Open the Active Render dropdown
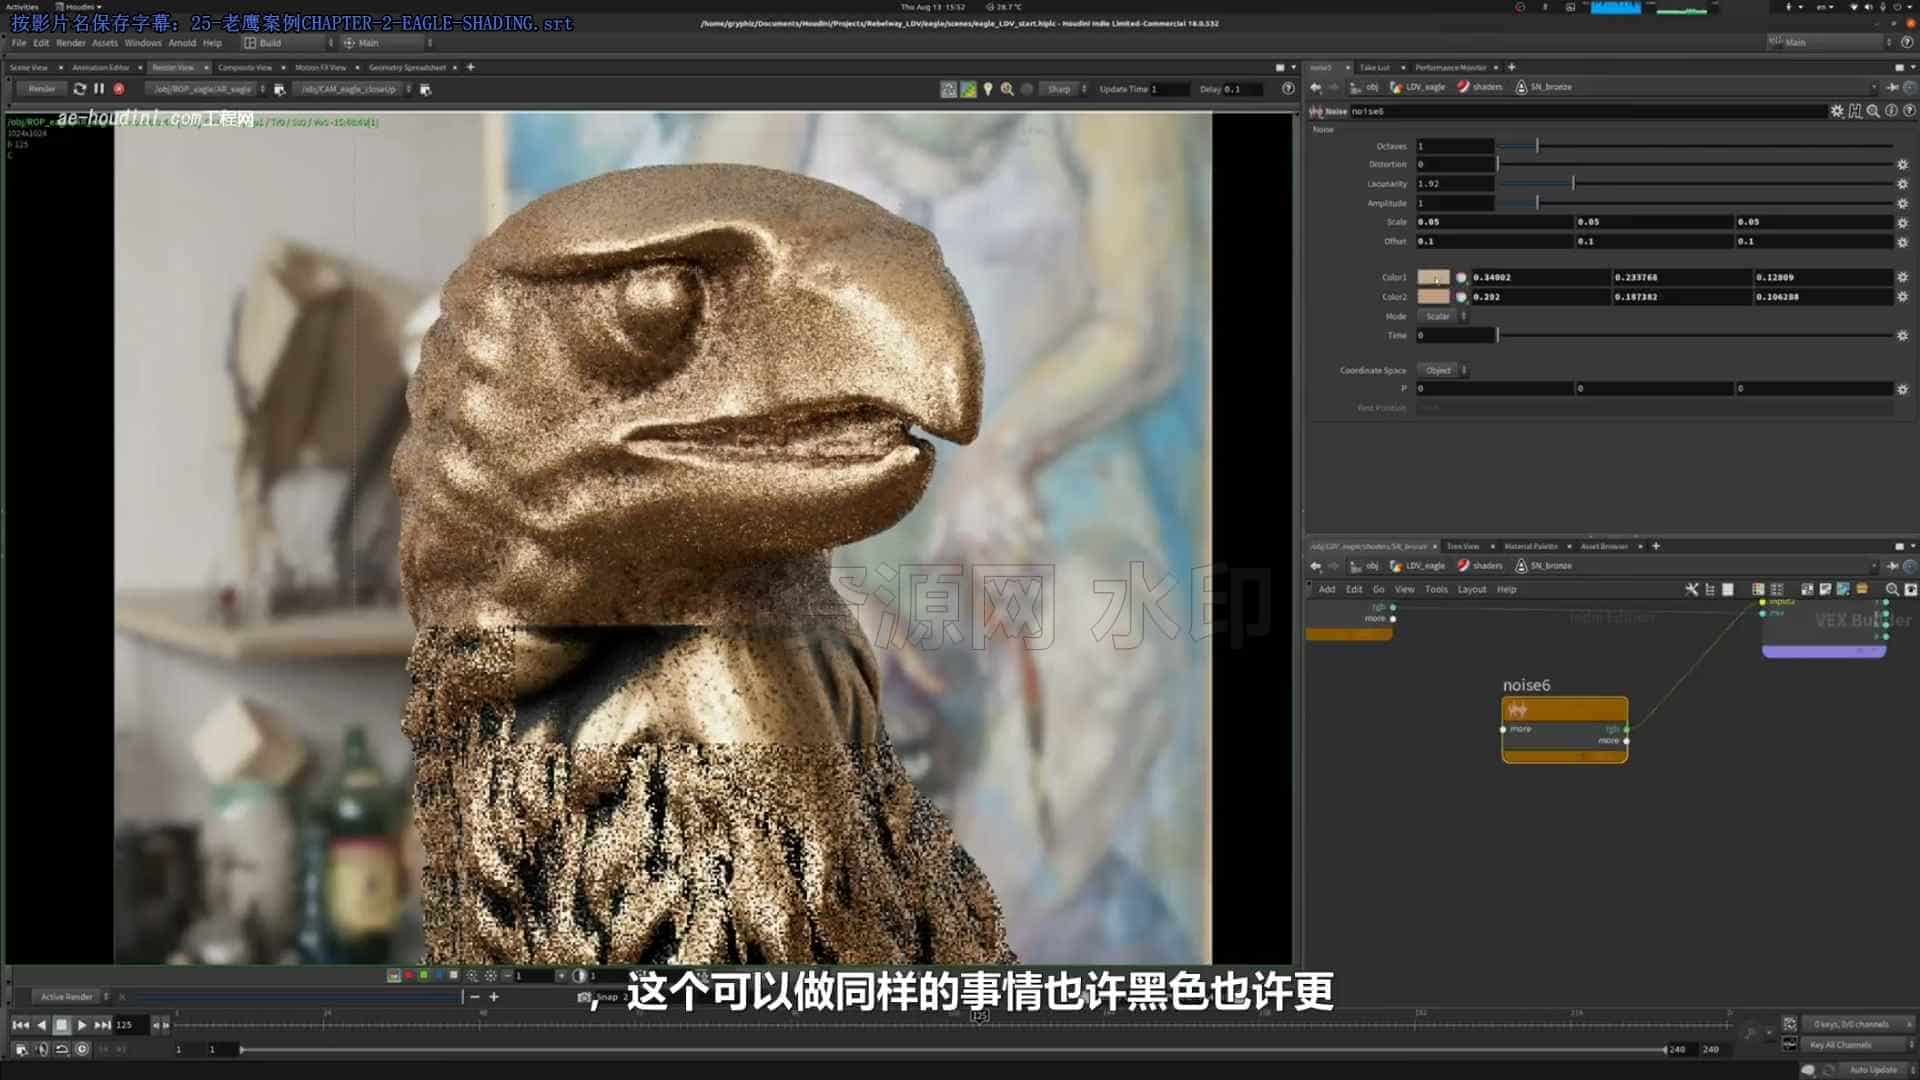Screen dimensions: 1920x1080 coord(72,997)
